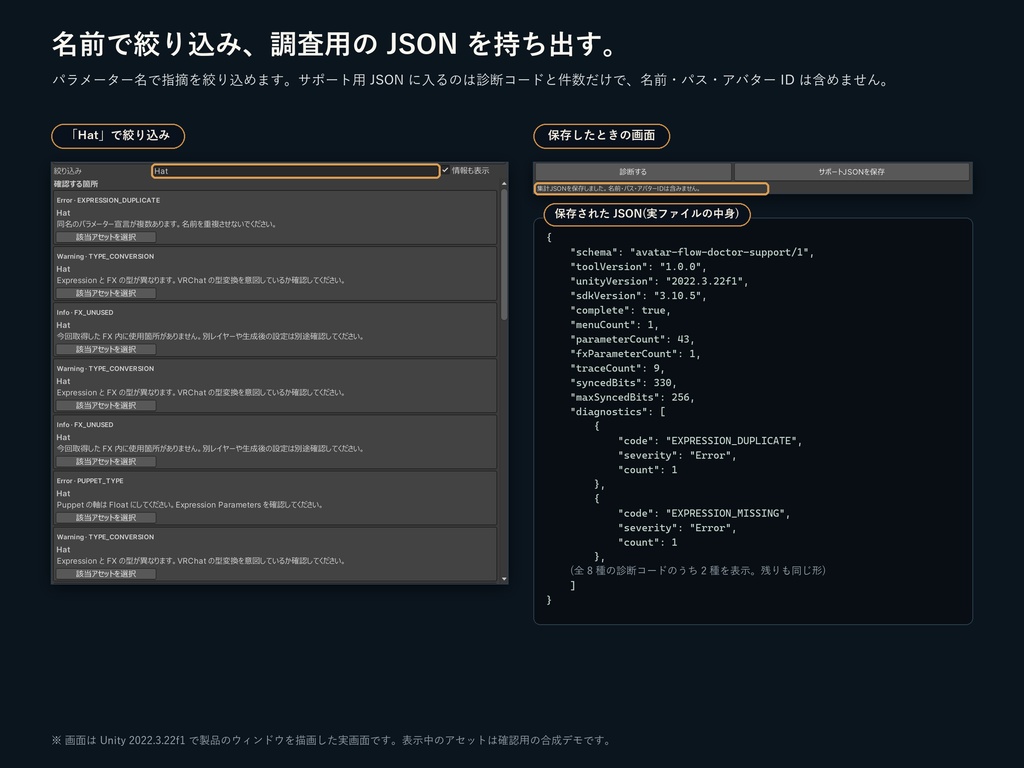The image size is (1024, 768).
Task: Click the 「Hat」で絞り込み label
Action: [x=118, y=136]
